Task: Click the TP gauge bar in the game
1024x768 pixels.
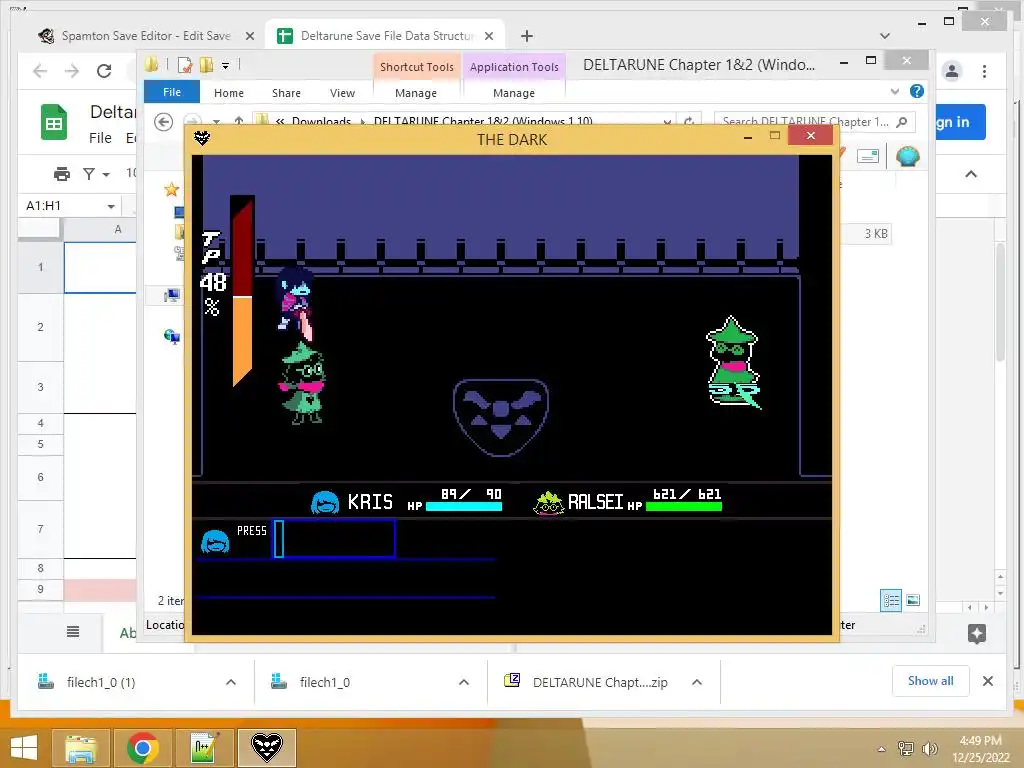Action: tap(242, 291)
